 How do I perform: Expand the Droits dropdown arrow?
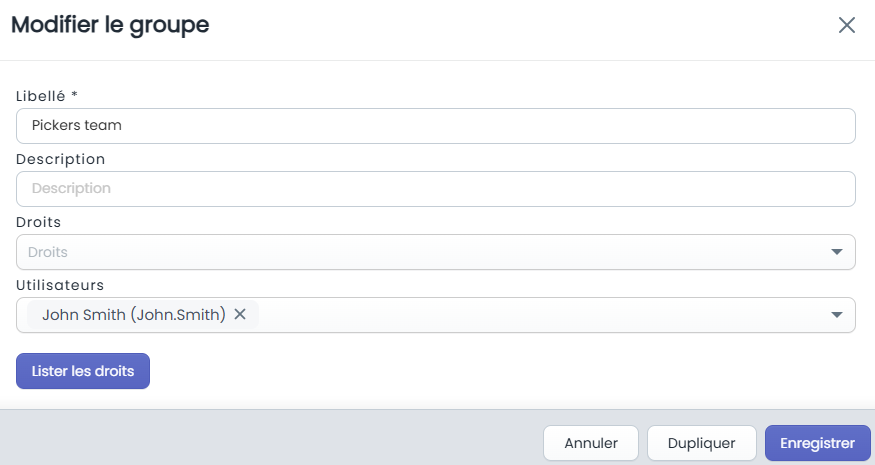click(836, 252)
